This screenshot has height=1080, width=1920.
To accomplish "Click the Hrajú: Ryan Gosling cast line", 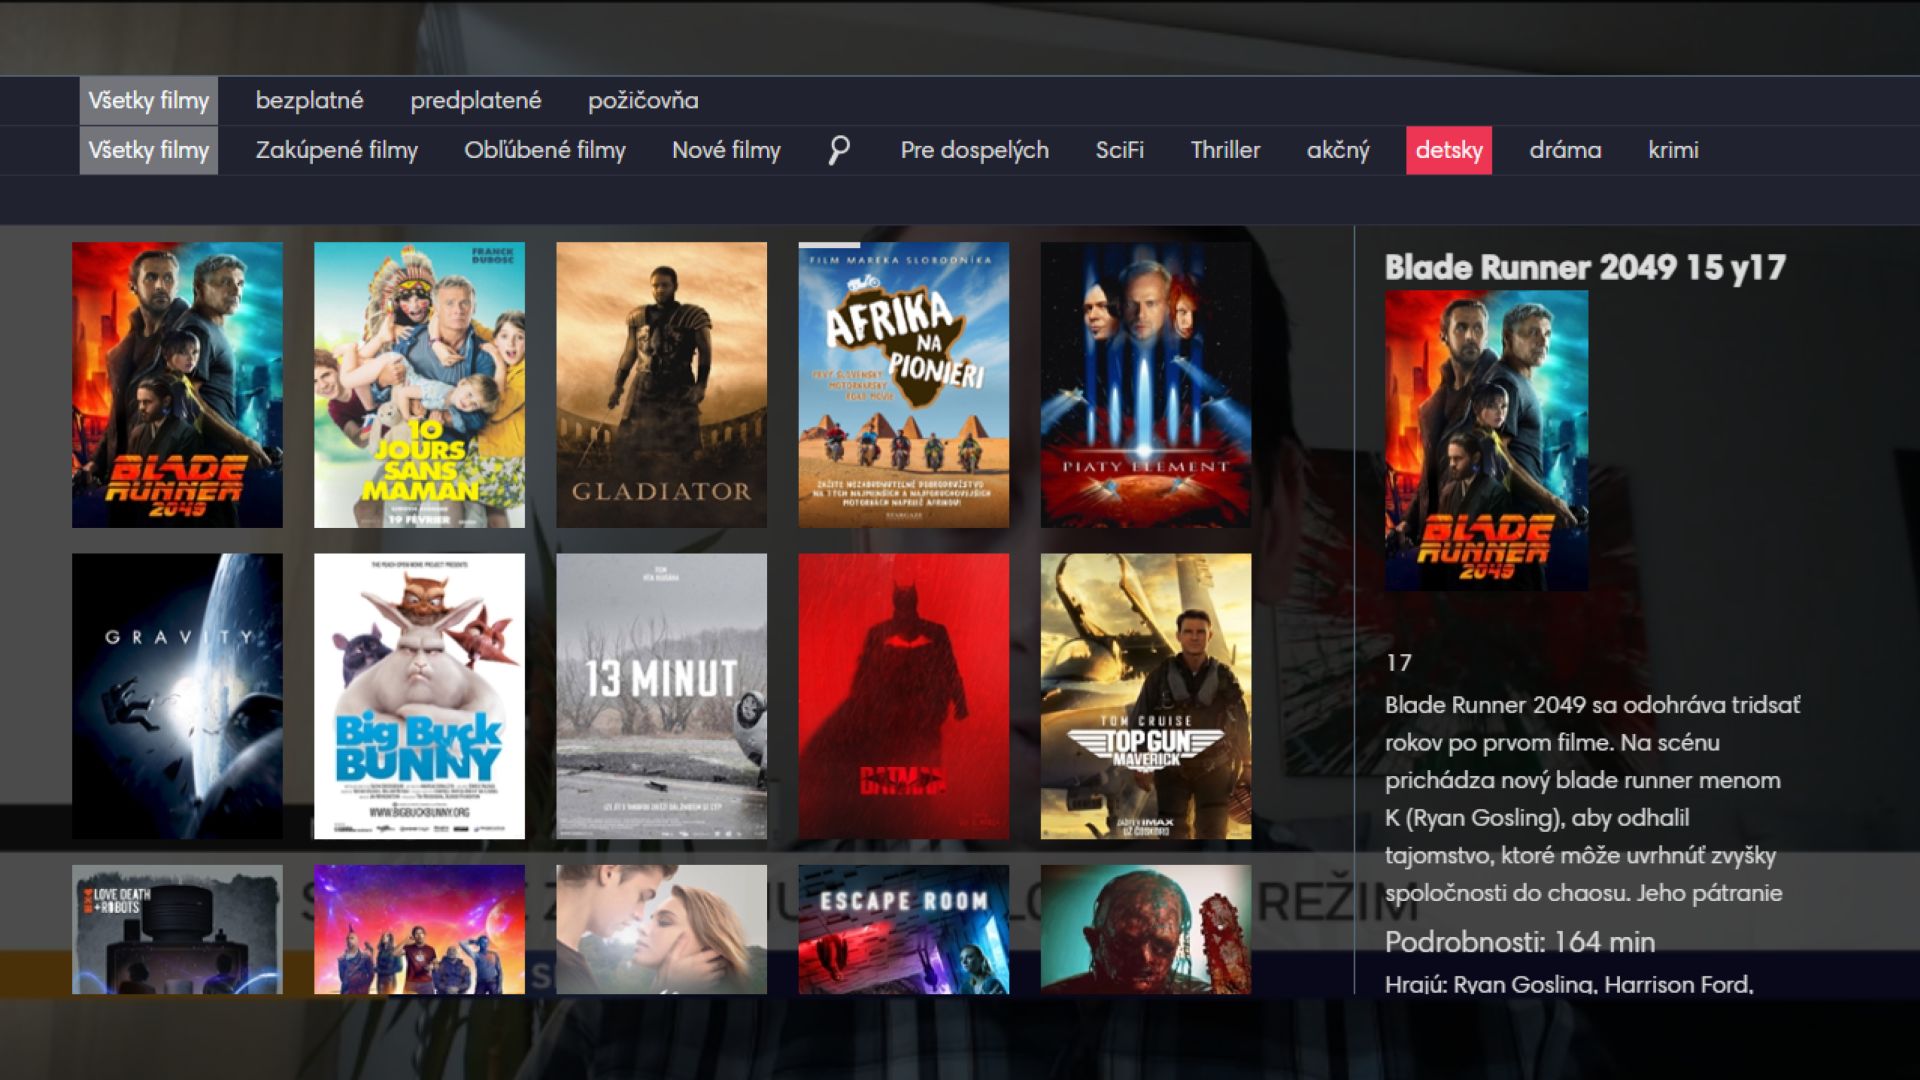I will [1569, 984].
